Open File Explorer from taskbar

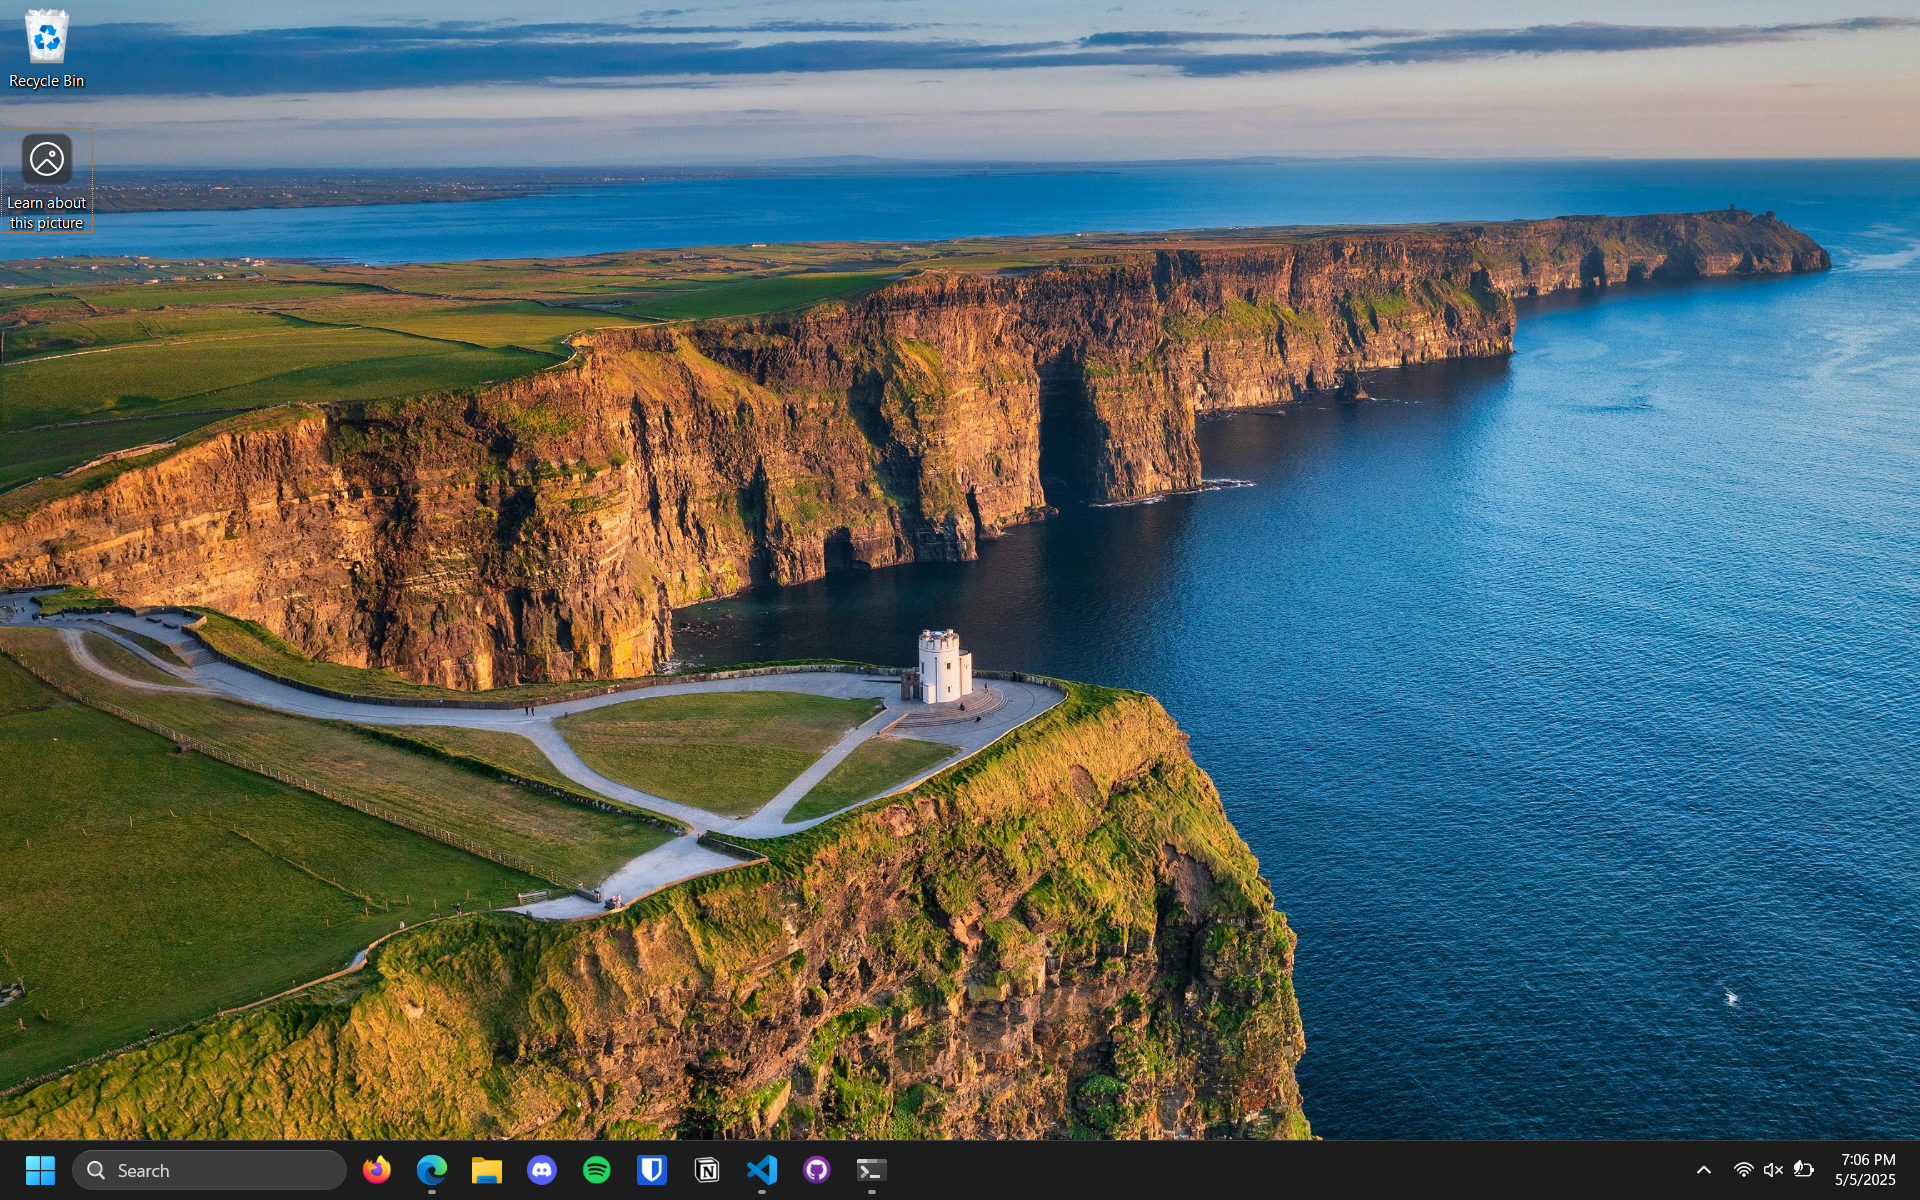[487, 1169]
